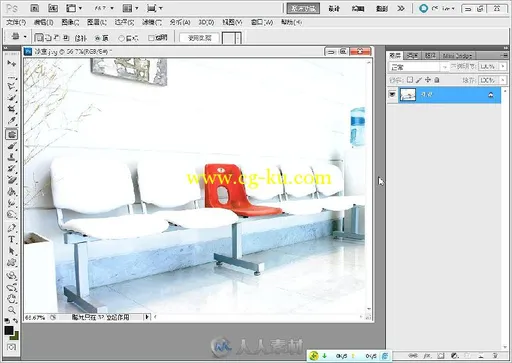
Task: Select the Path Selection tool
Action: [12, 251]
